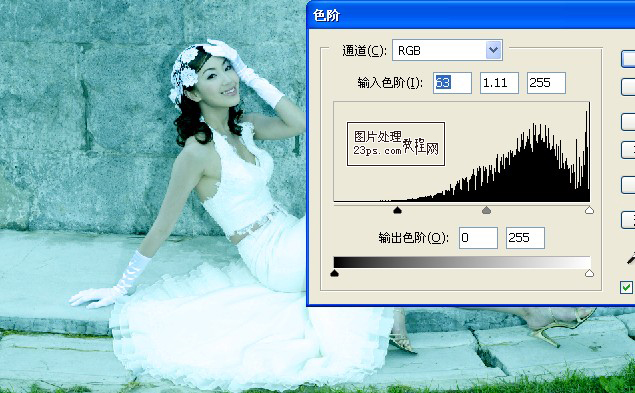Click the input shadow level field showing 53
Screen dimensions: 635x393
[x=452, y=83]
